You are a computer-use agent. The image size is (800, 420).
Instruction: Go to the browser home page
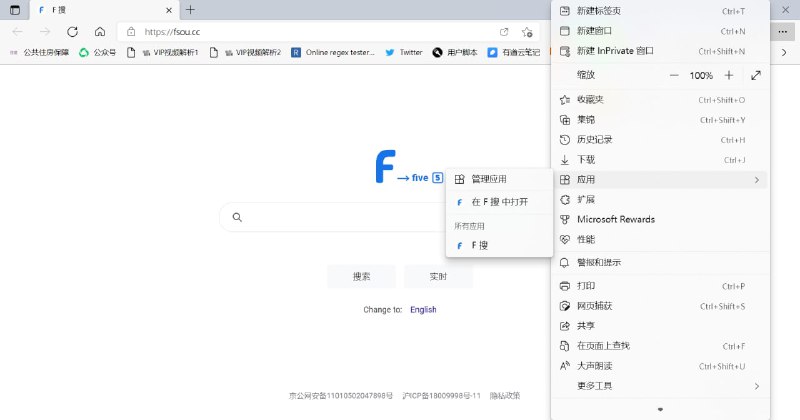[100, 32]
